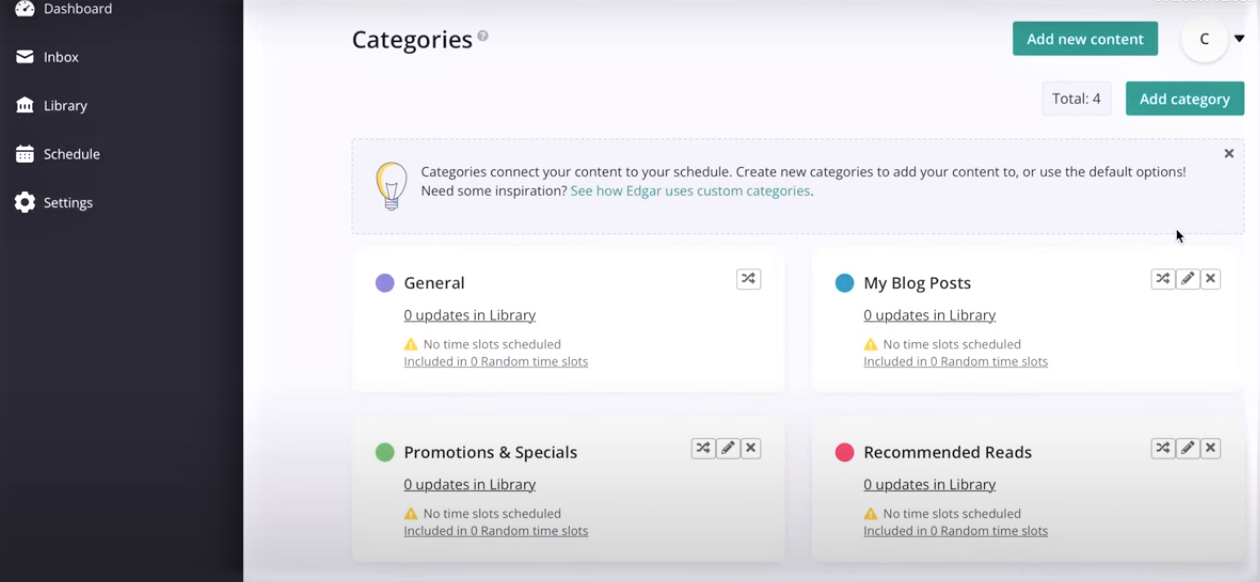The image size is (1260, 582).
Task: Edit the Recommended Reads category pencil icon
Action: [x=1187, y=448]
